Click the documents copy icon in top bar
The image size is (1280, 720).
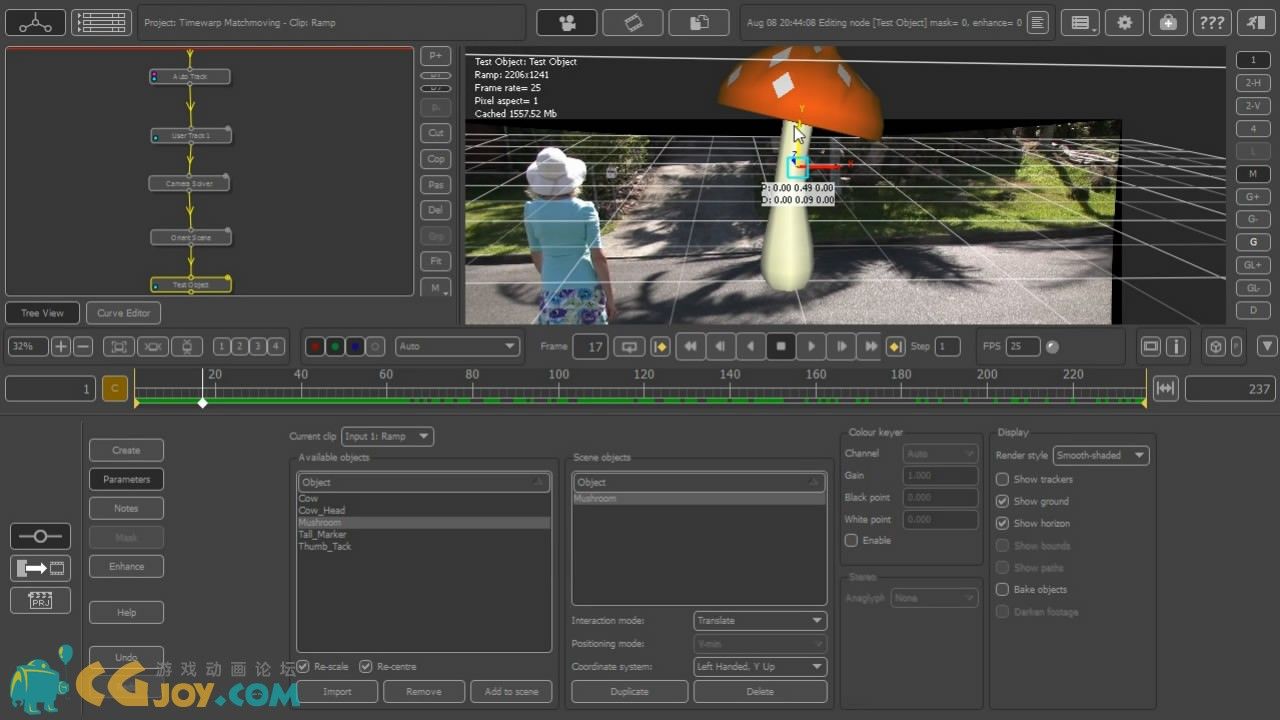699,22
